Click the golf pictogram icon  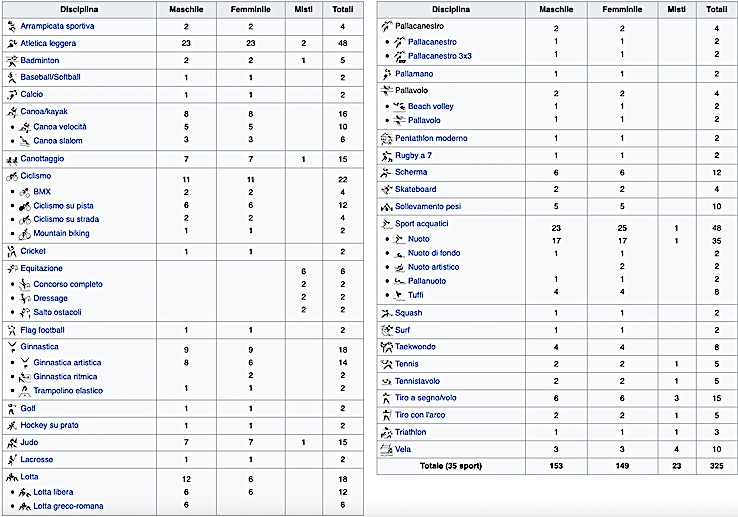[11, 408]
